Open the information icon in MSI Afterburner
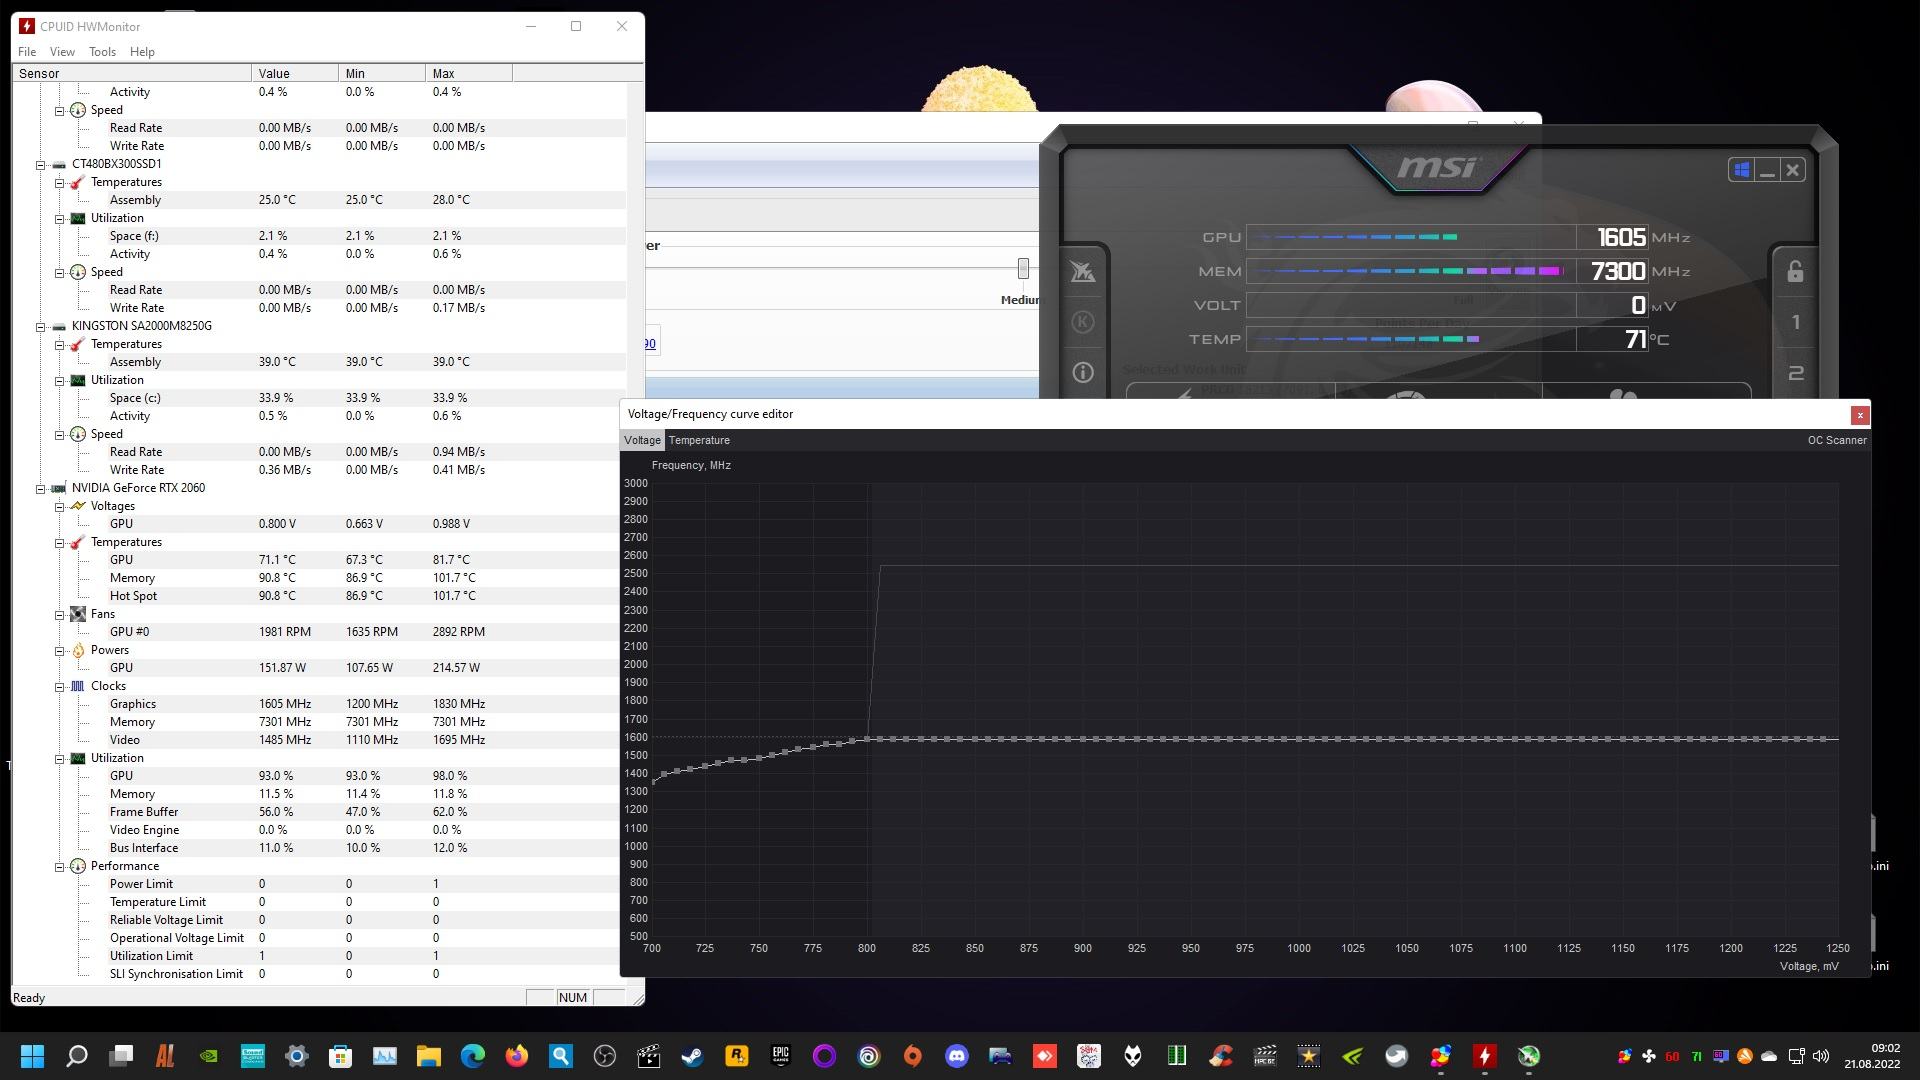1920x1080 pixels. point(1083,372)
